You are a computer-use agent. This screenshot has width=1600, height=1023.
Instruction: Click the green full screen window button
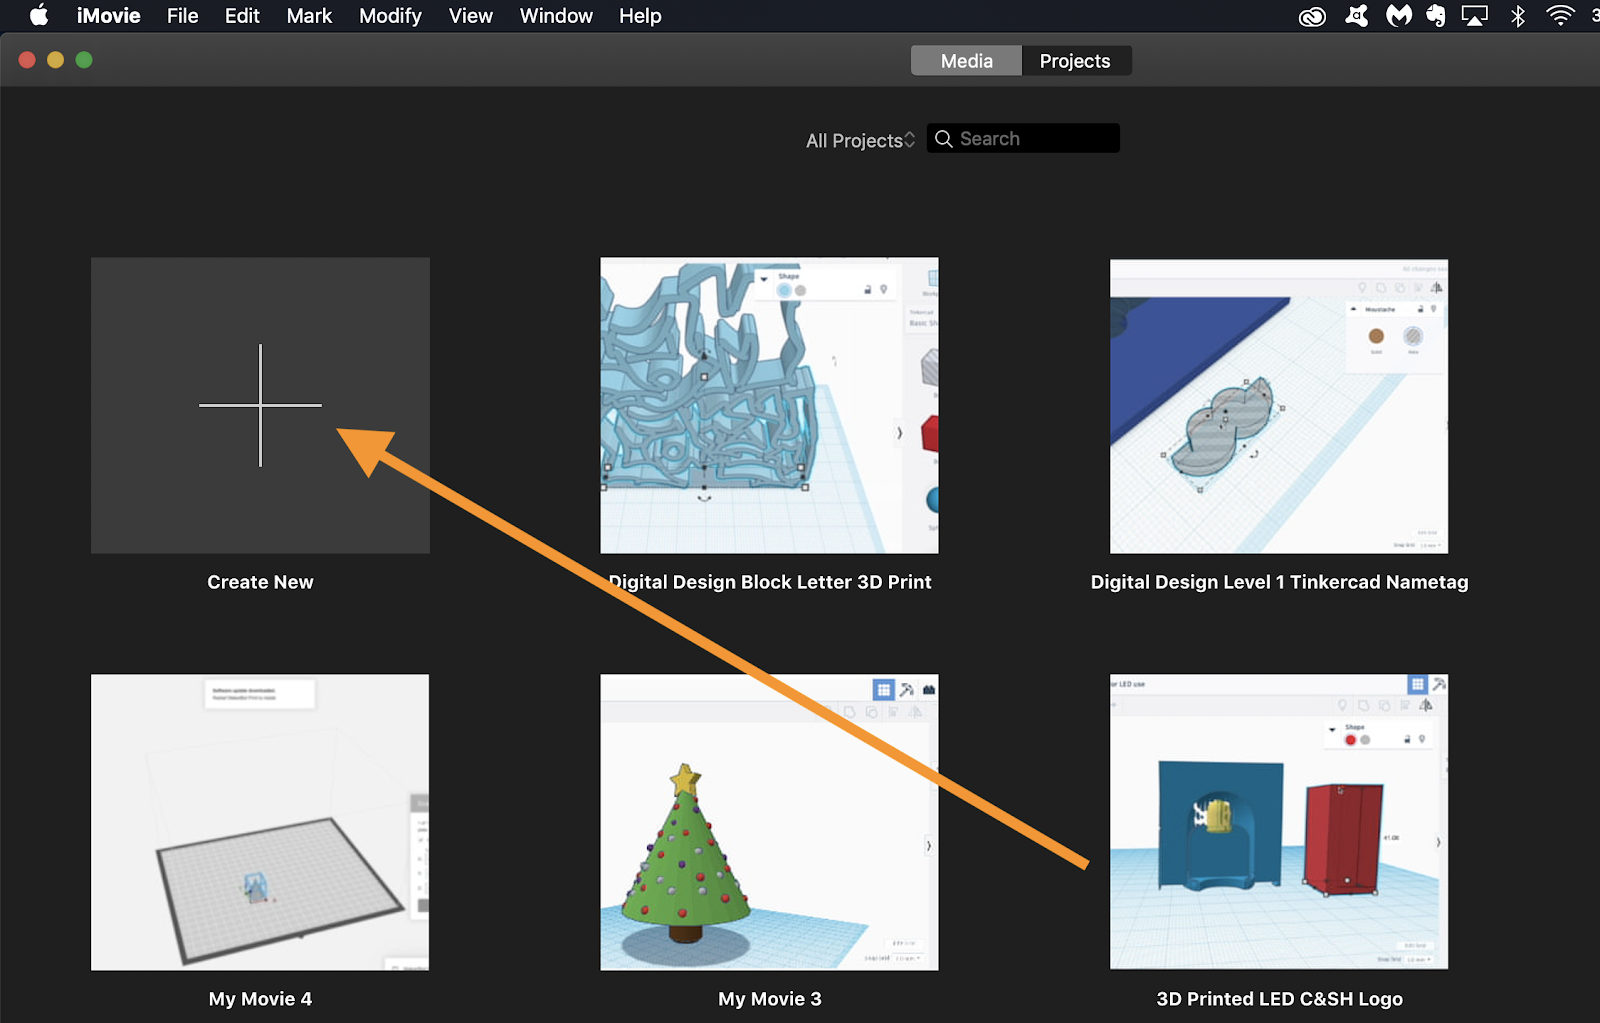tap(84, 60)
